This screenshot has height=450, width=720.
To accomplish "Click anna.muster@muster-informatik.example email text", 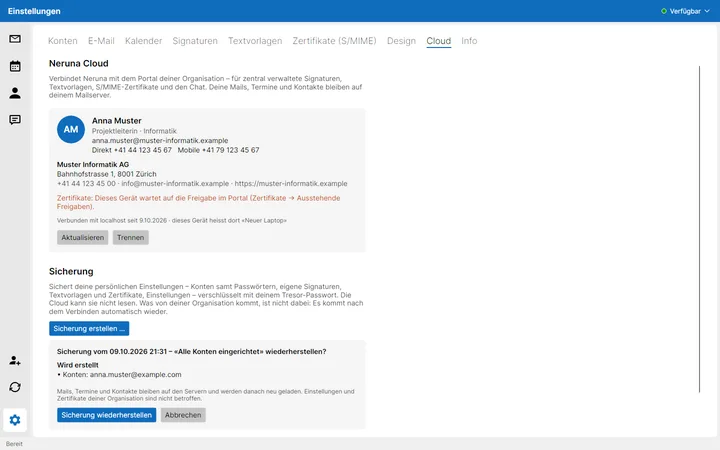I will pos(160,141).
